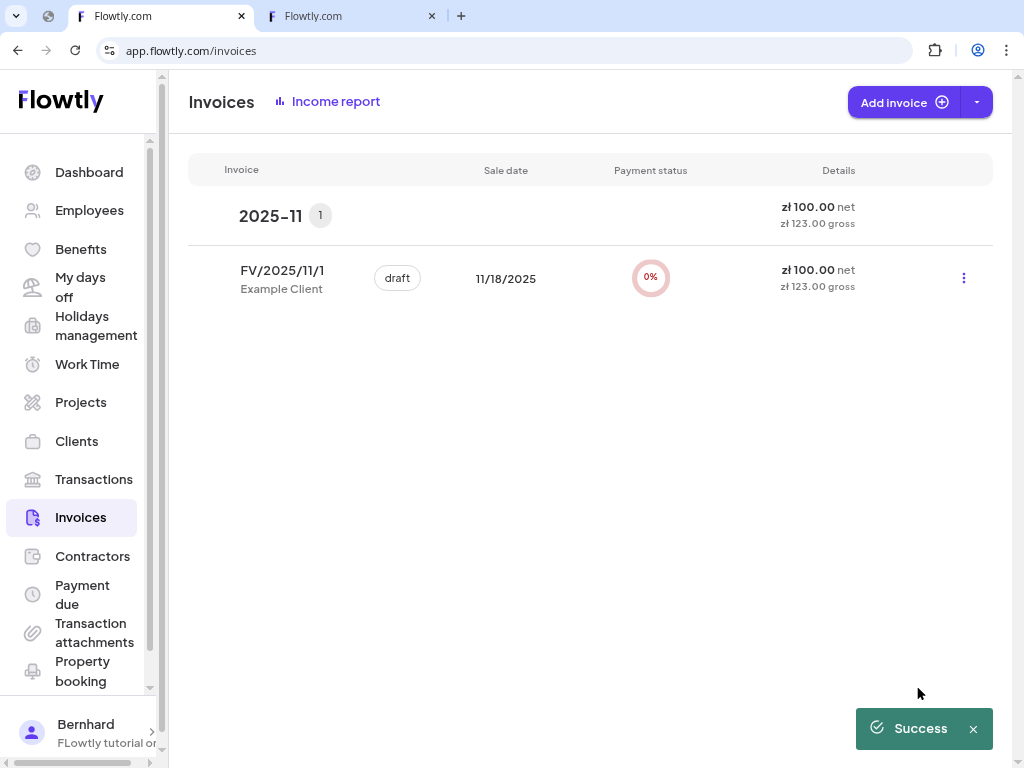Screen dimensions: 1024x768
Task: Open the Invoices document icon
Action: click(31, 517)
